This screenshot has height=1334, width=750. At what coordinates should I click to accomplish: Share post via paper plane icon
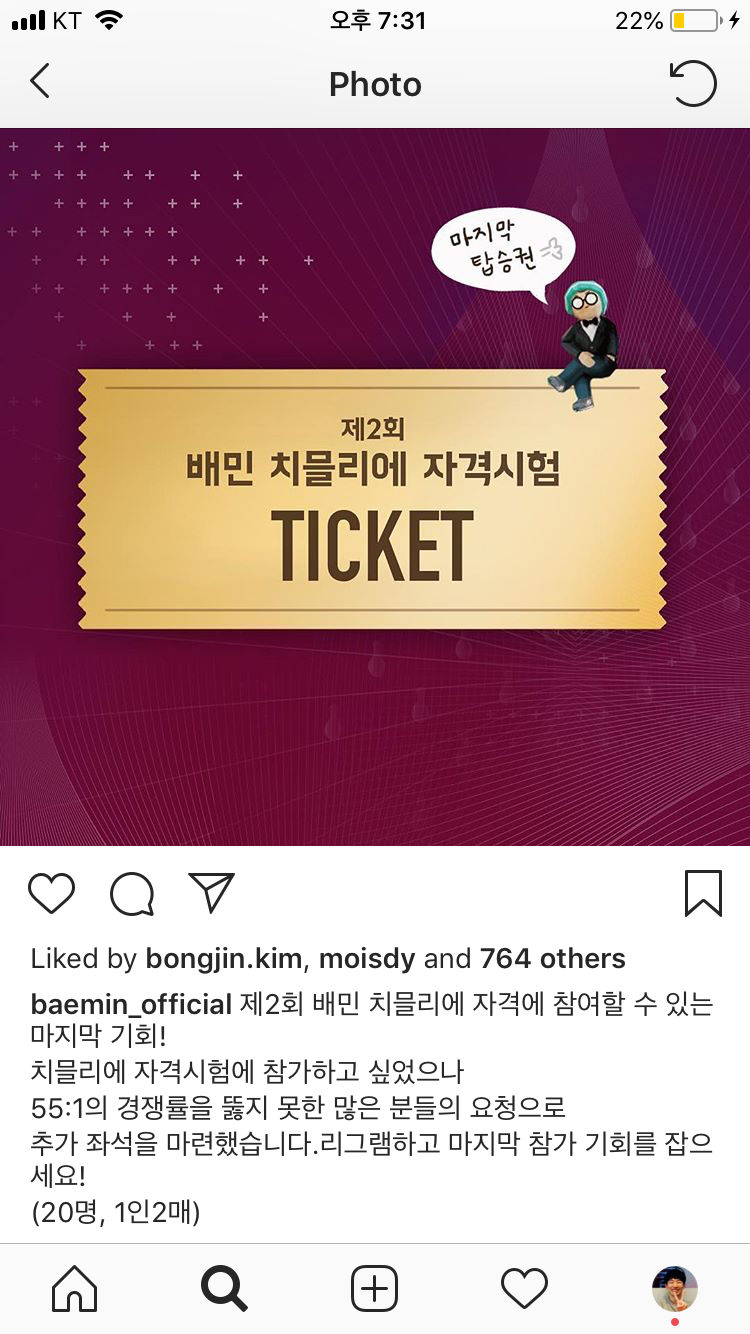pyautogui.click(x=211, y=892)
